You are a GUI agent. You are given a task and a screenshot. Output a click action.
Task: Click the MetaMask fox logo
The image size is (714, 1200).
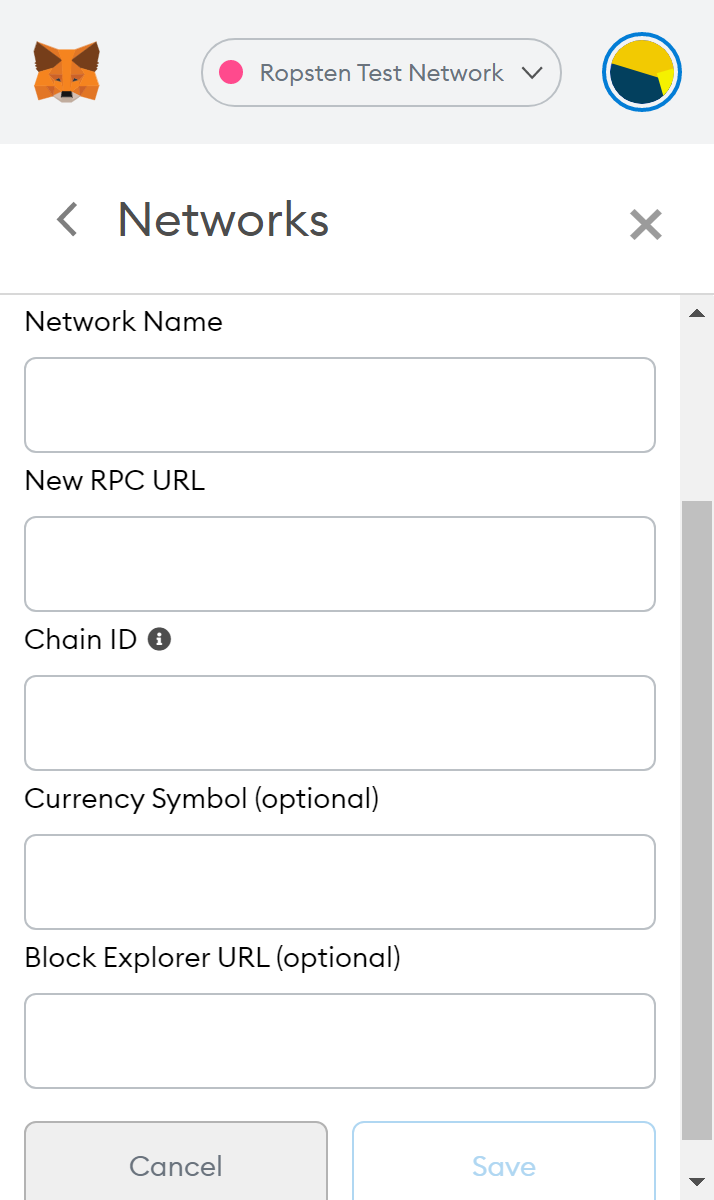(66, 71)
